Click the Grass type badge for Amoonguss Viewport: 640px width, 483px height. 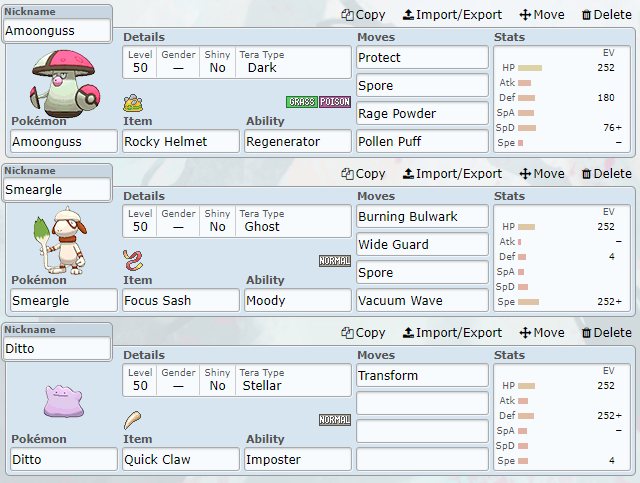[x=302, y=102]
